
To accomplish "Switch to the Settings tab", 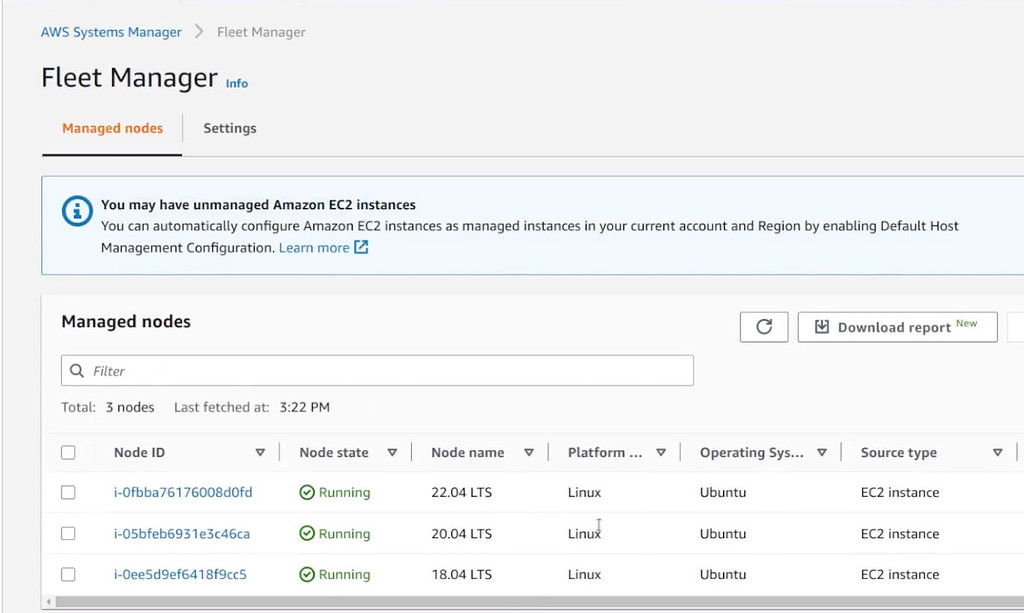I will click(229, 128).
